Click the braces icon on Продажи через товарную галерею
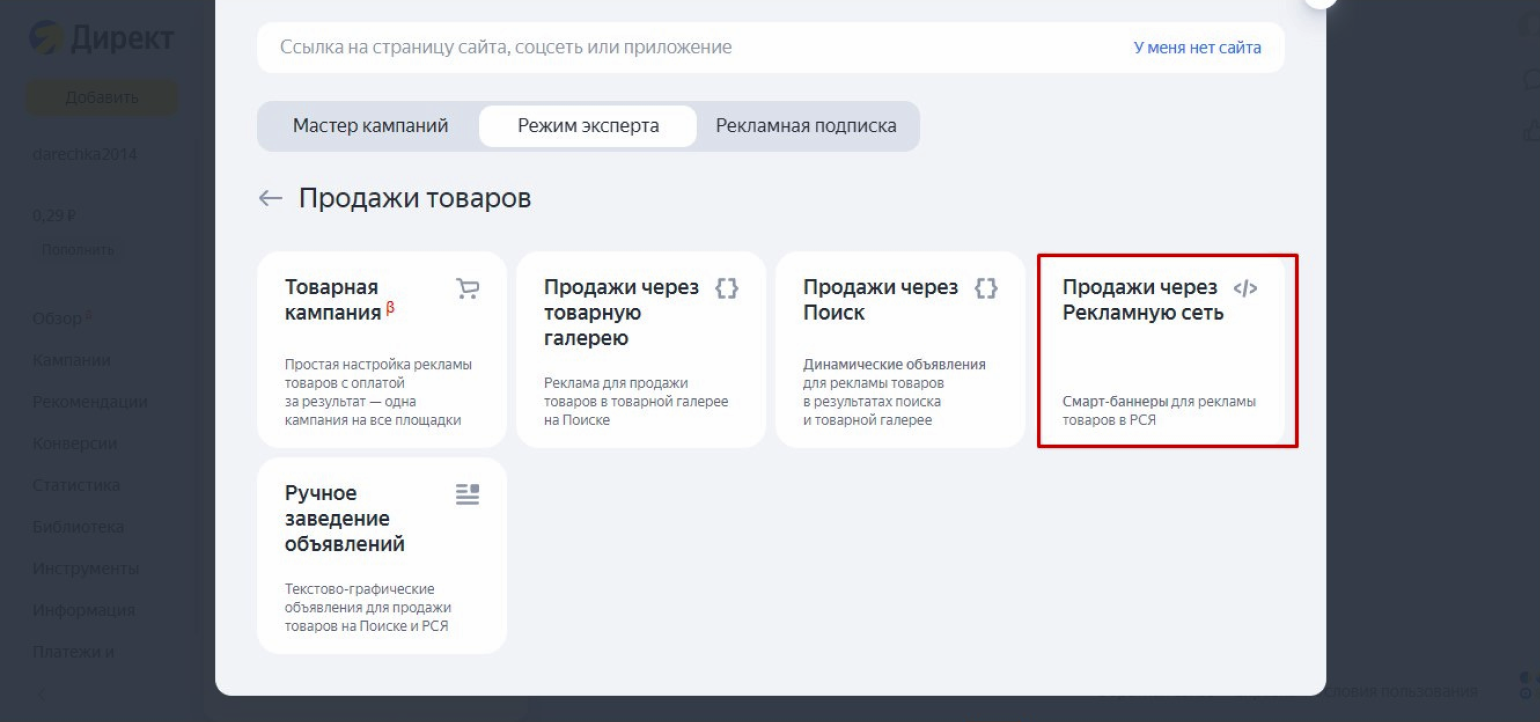This screenshot has height=722, width=1540. (x=727, y=288)
